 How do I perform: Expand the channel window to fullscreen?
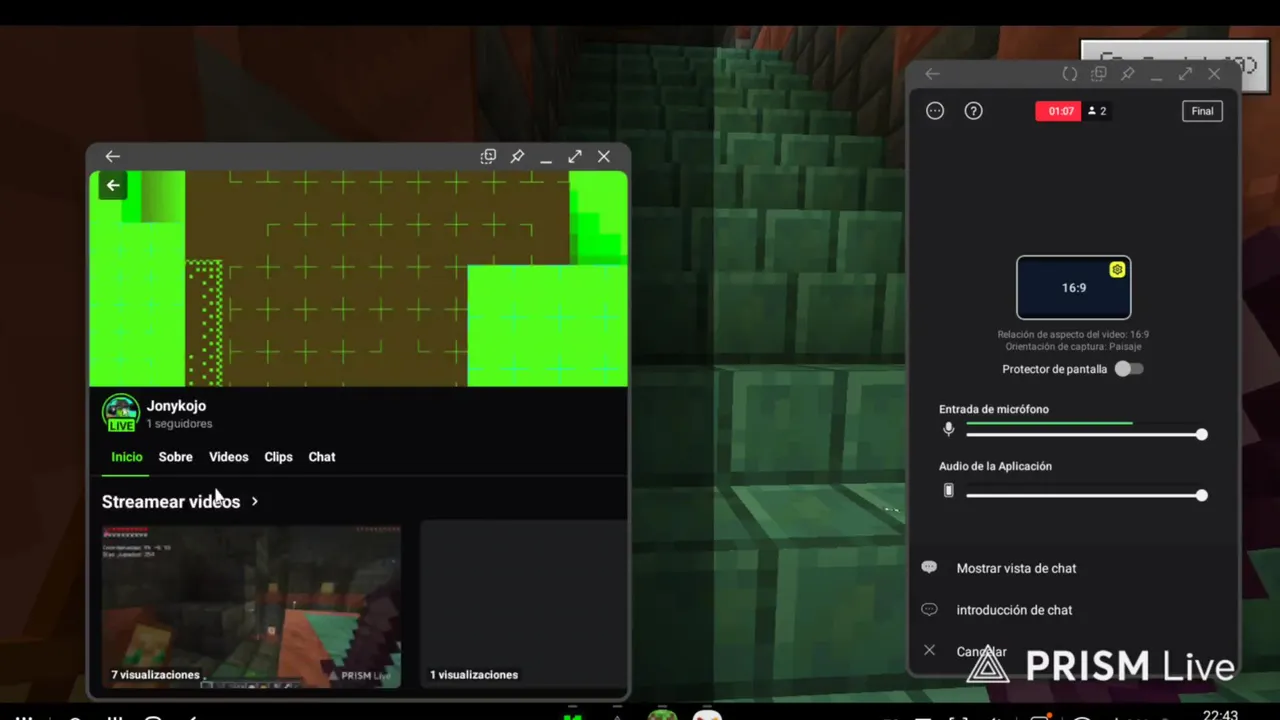pyautogui.click(x=575, y=156)
